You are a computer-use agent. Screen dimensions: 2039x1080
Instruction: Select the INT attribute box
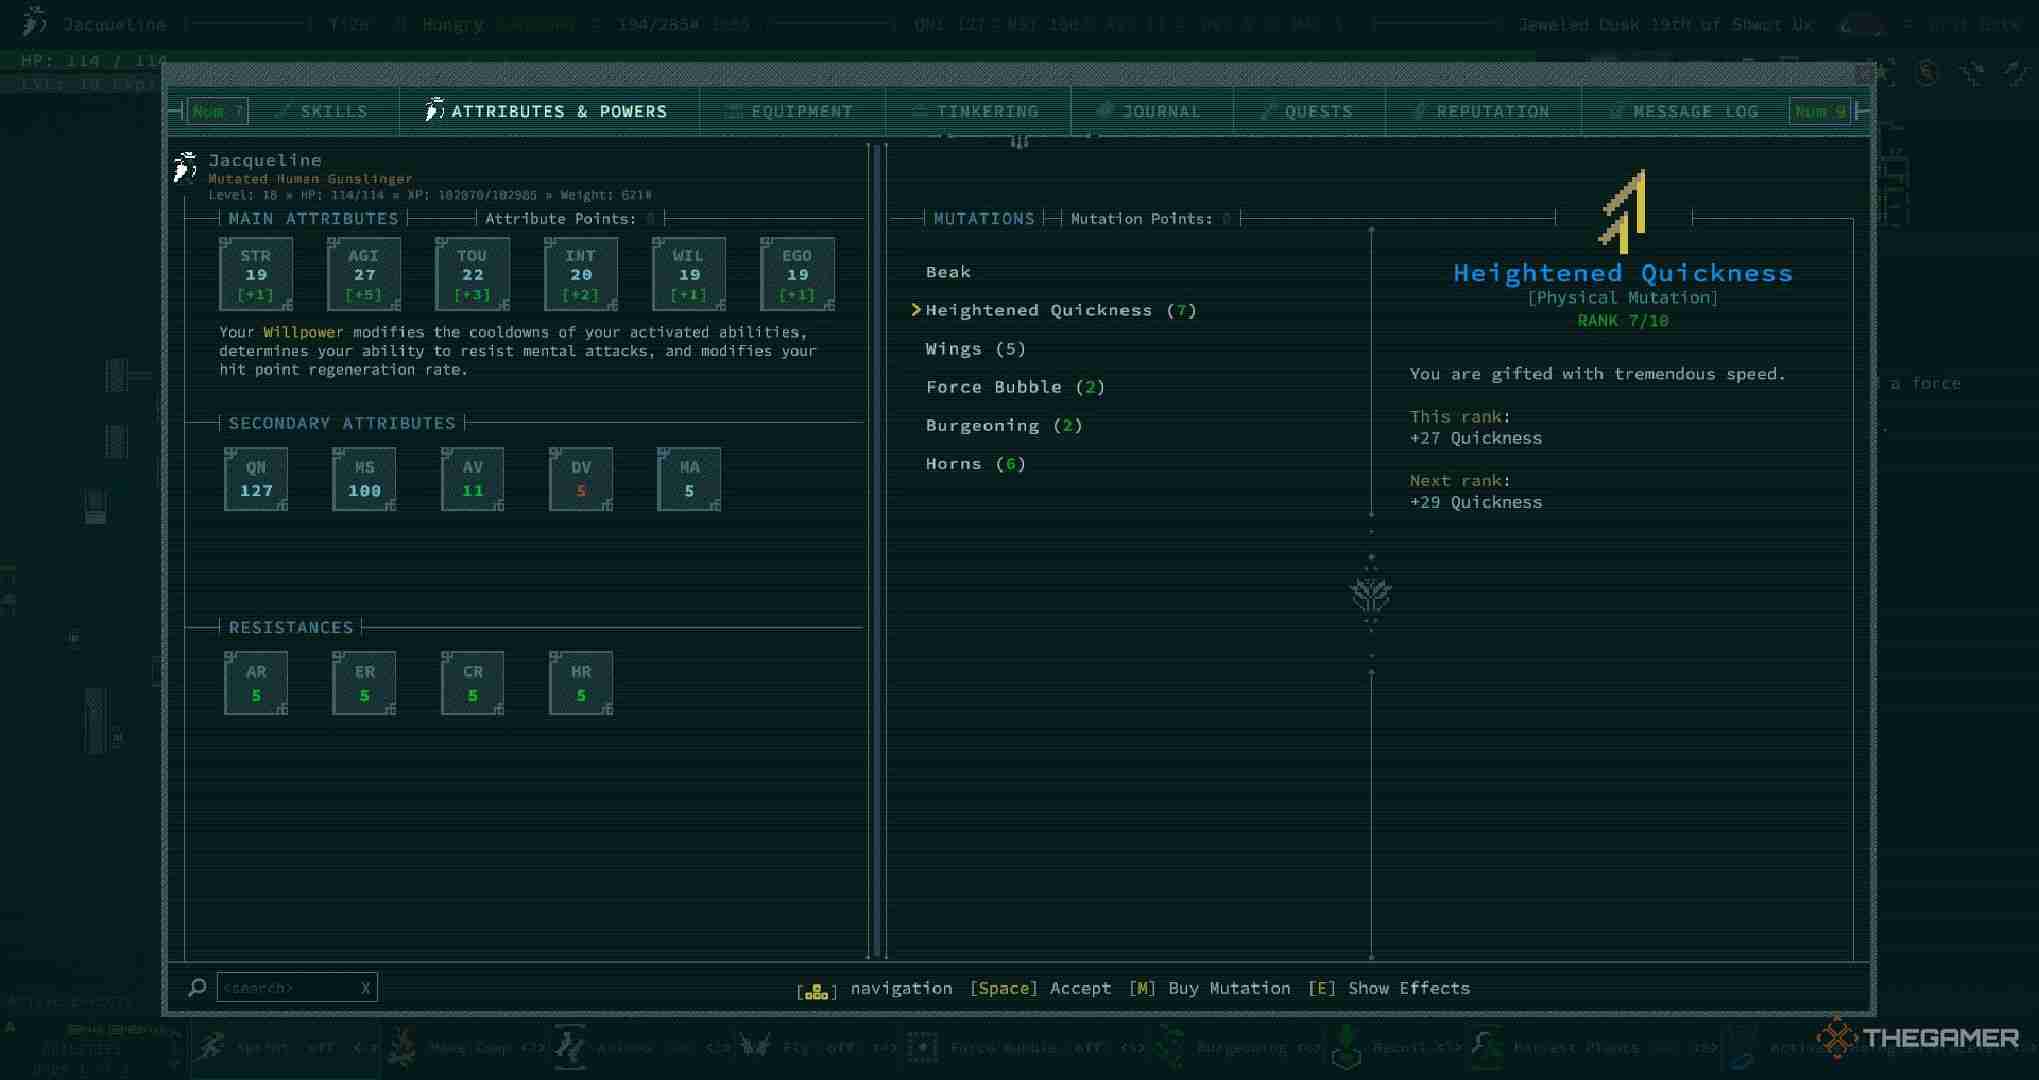point(581,274)
